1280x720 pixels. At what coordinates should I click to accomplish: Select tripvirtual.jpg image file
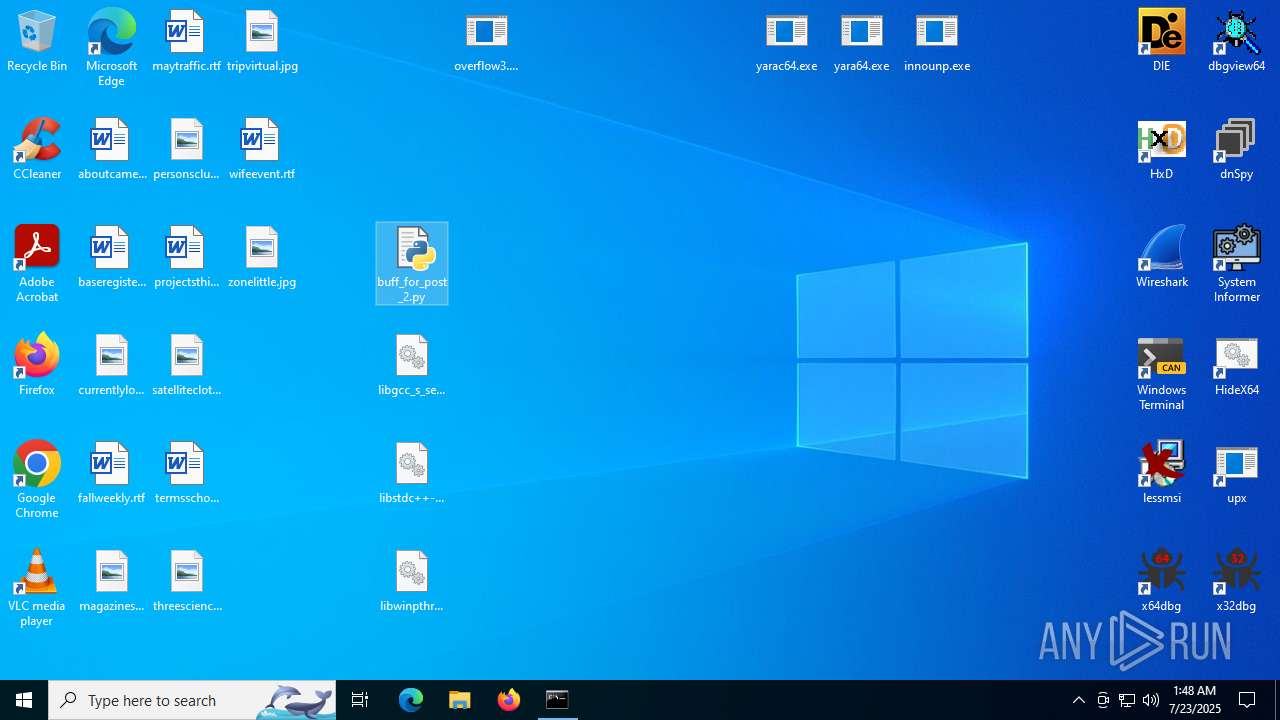(x=262, y=42)
